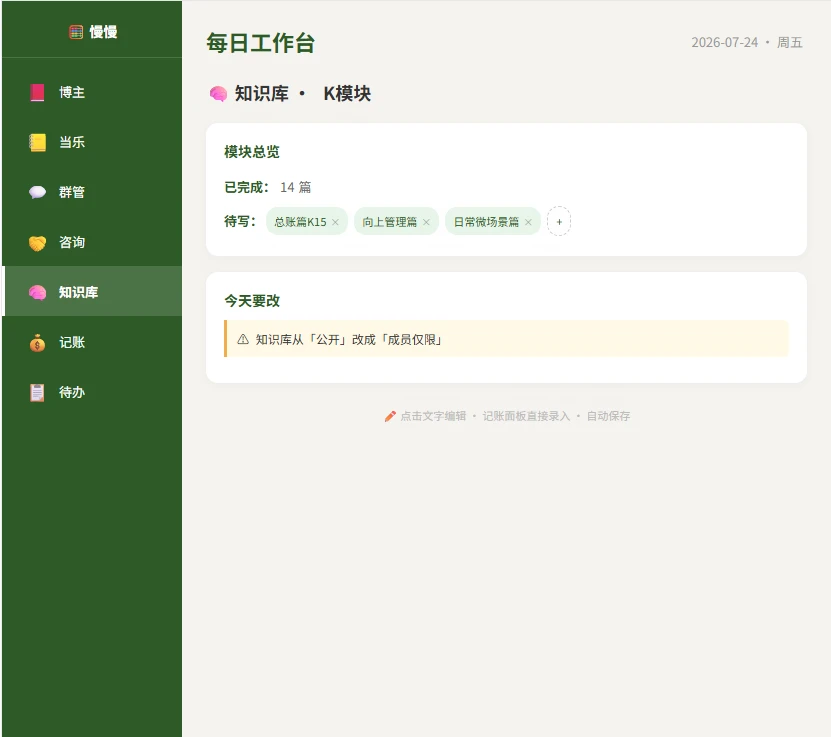
Task: Remove the 向上管理篇 tag
Action: (426, 222)
